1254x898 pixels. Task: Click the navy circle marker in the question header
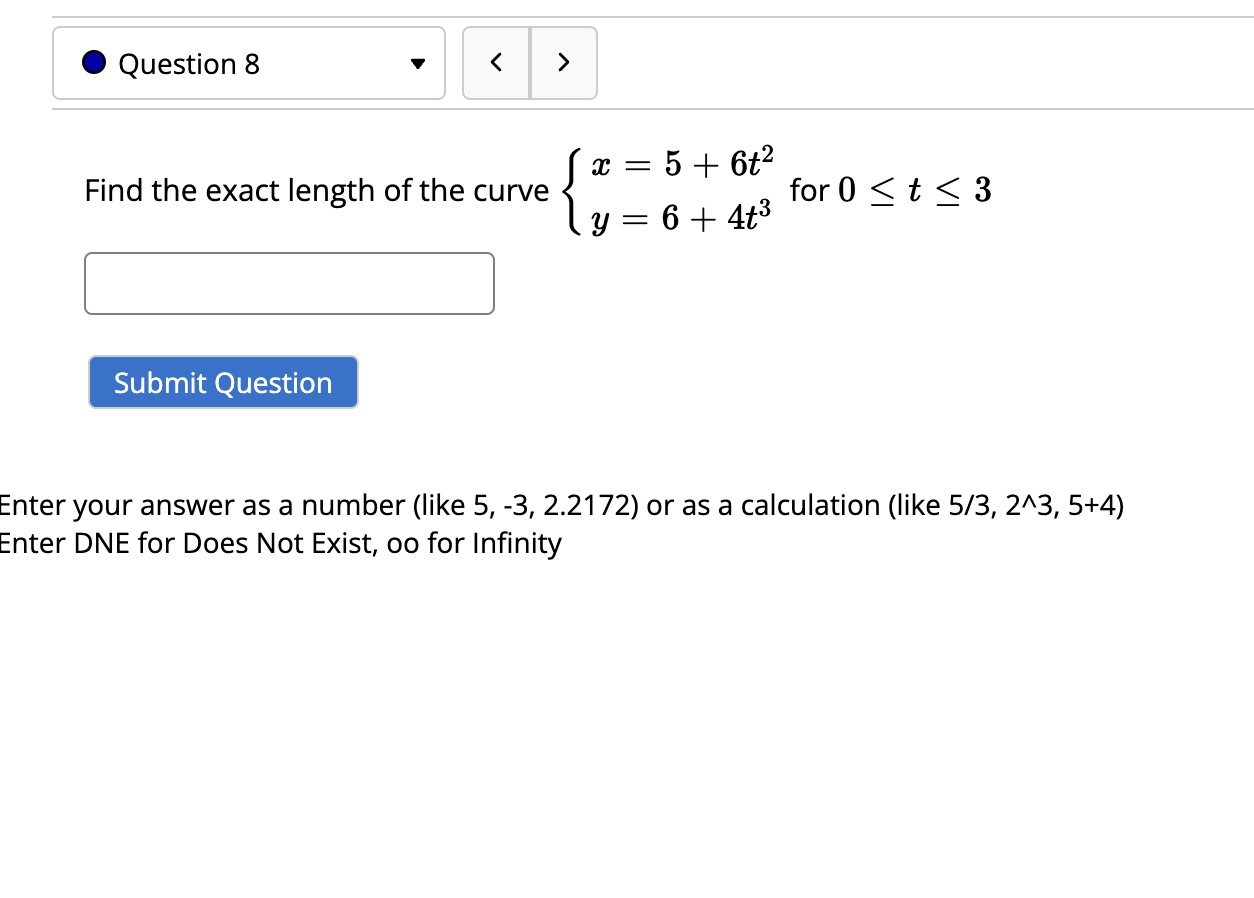[93, 62]
